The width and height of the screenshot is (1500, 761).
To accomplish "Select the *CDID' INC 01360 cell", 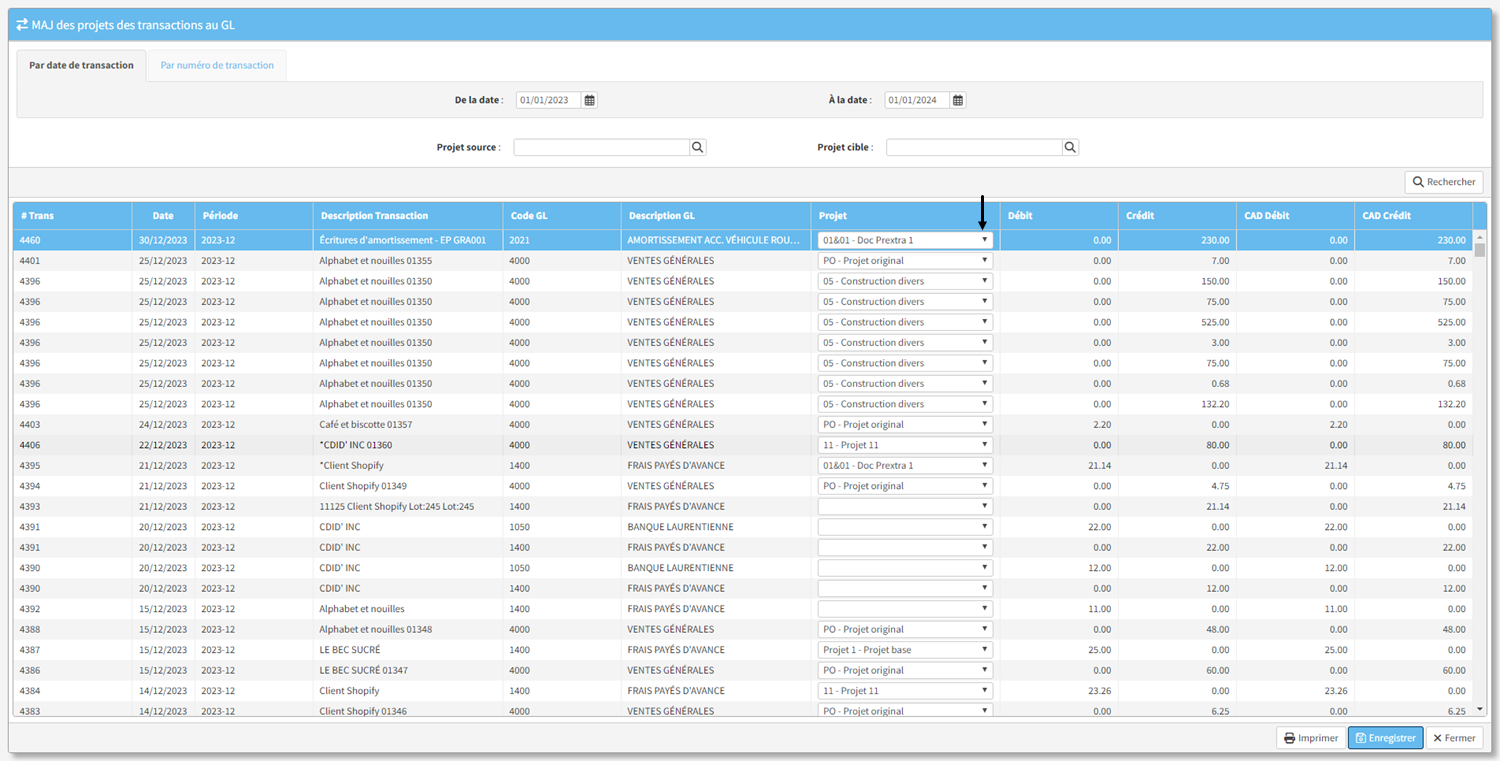I will 408,445.
